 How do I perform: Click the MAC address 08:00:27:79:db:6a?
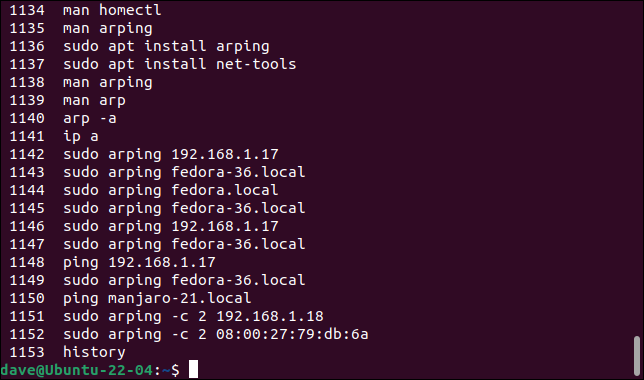click(x=292, y=334)
